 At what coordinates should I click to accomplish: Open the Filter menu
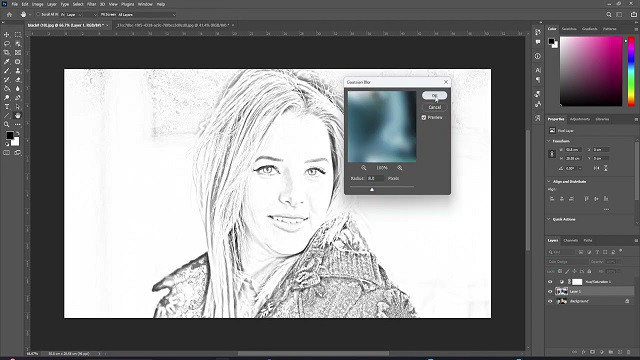tap(91, 4)
